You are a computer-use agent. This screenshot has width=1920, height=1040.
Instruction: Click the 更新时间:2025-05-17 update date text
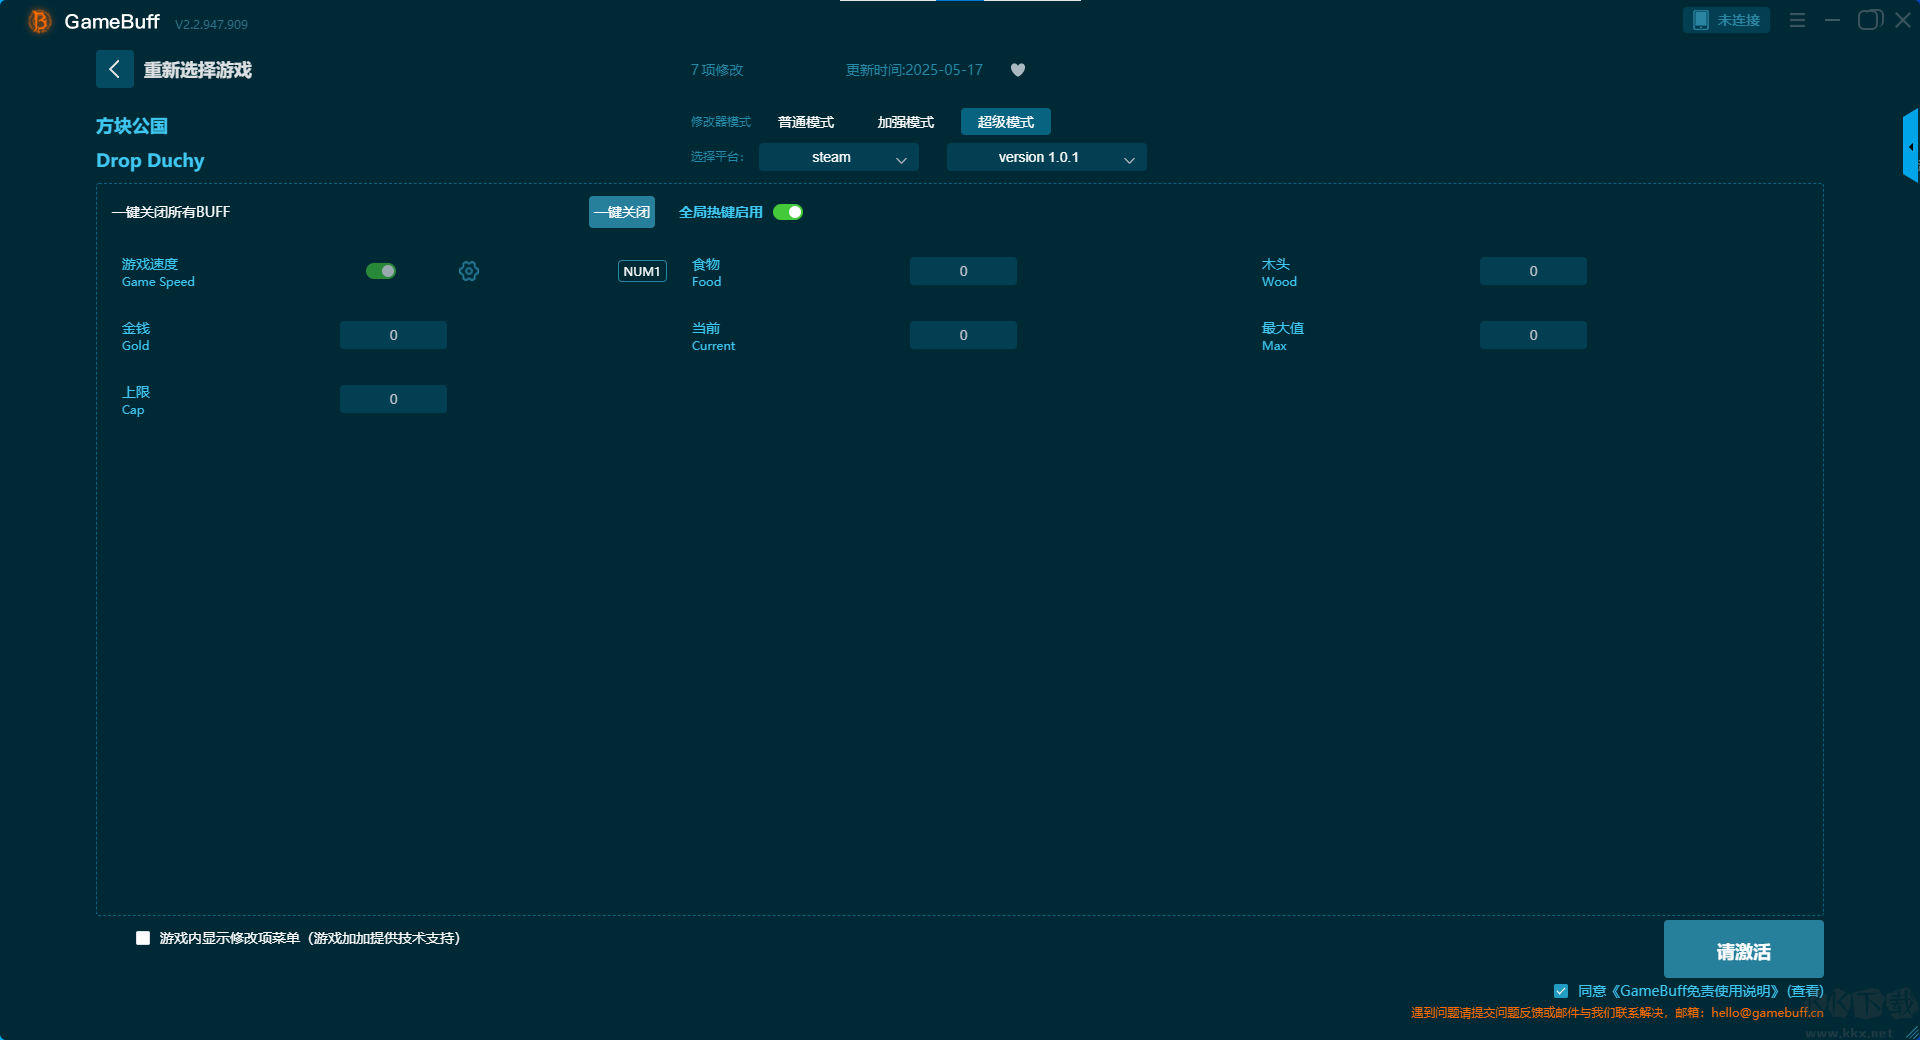point(914,70)
